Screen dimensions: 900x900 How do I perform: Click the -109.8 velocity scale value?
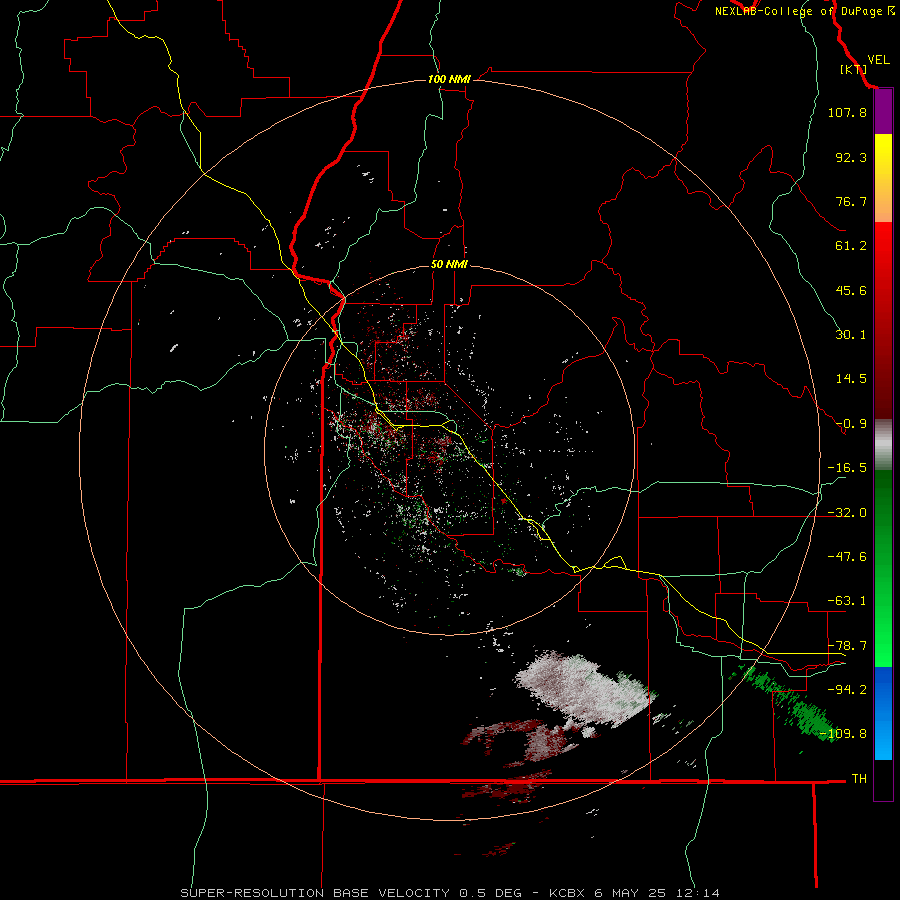click(843, 734)
